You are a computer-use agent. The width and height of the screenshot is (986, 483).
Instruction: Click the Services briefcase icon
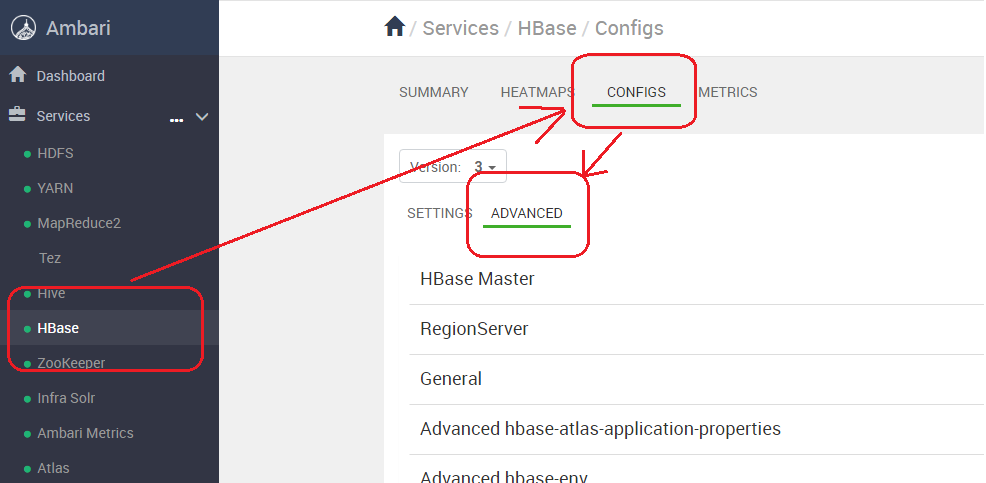pyautogui.click(x=17, y=115)
